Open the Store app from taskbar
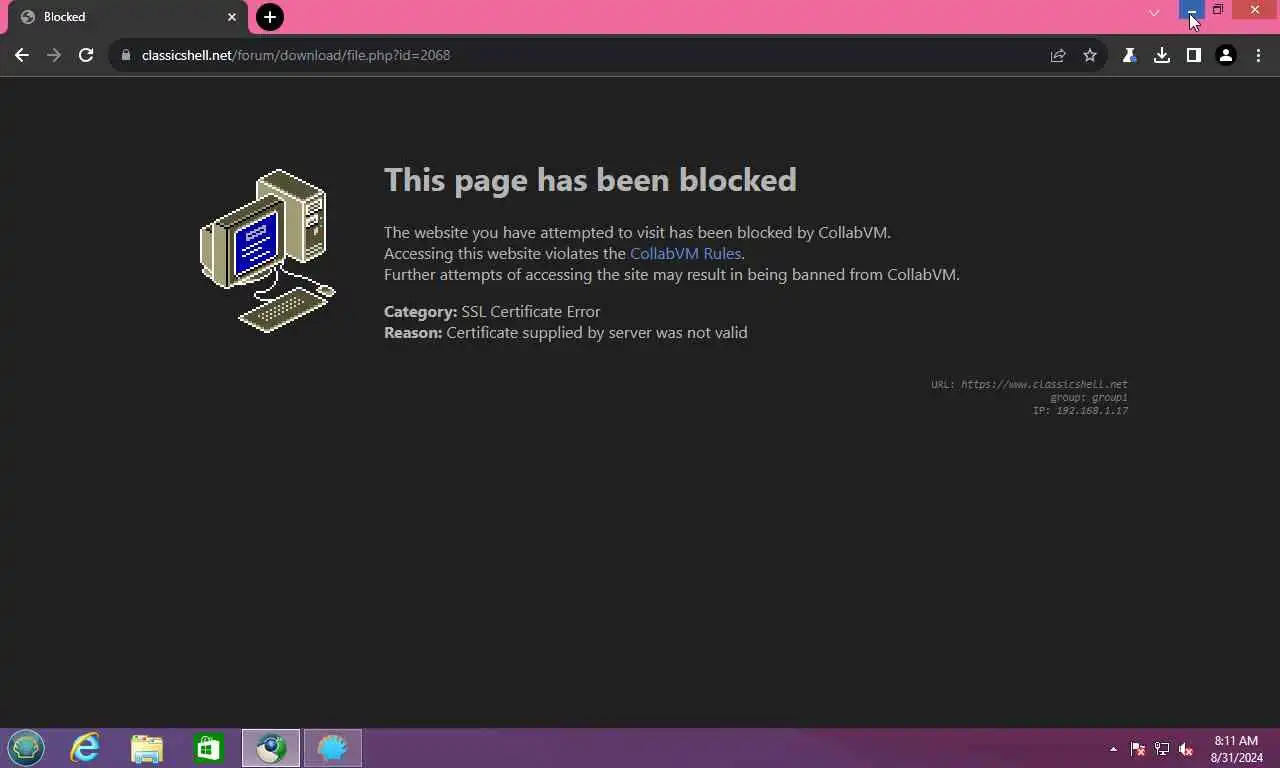This screenshot has width=1280, height=768. [x=209, y=748]
